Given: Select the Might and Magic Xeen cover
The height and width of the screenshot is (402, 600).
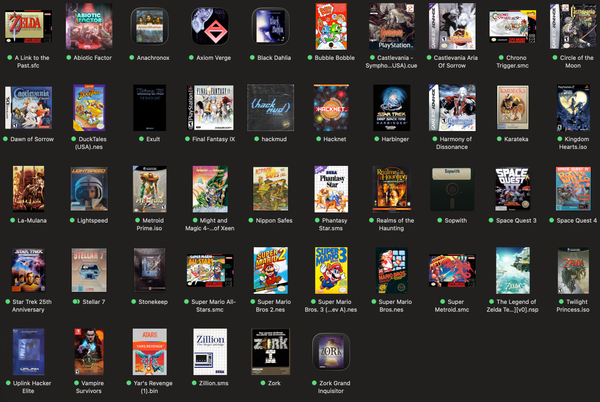Looking at the screenshot, I should [210, 189].
